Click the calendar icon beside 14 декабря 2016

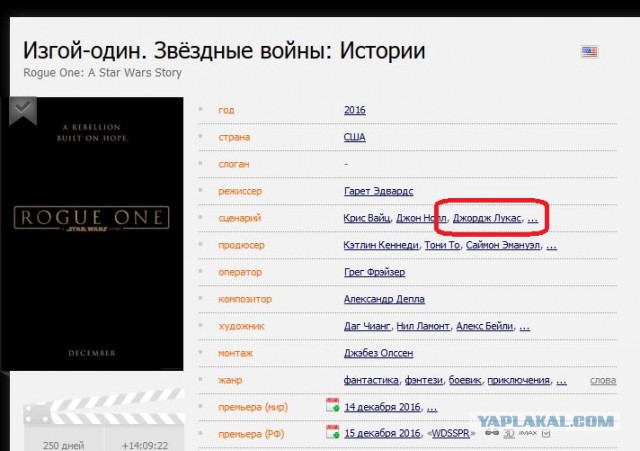[x=332, y=405]
